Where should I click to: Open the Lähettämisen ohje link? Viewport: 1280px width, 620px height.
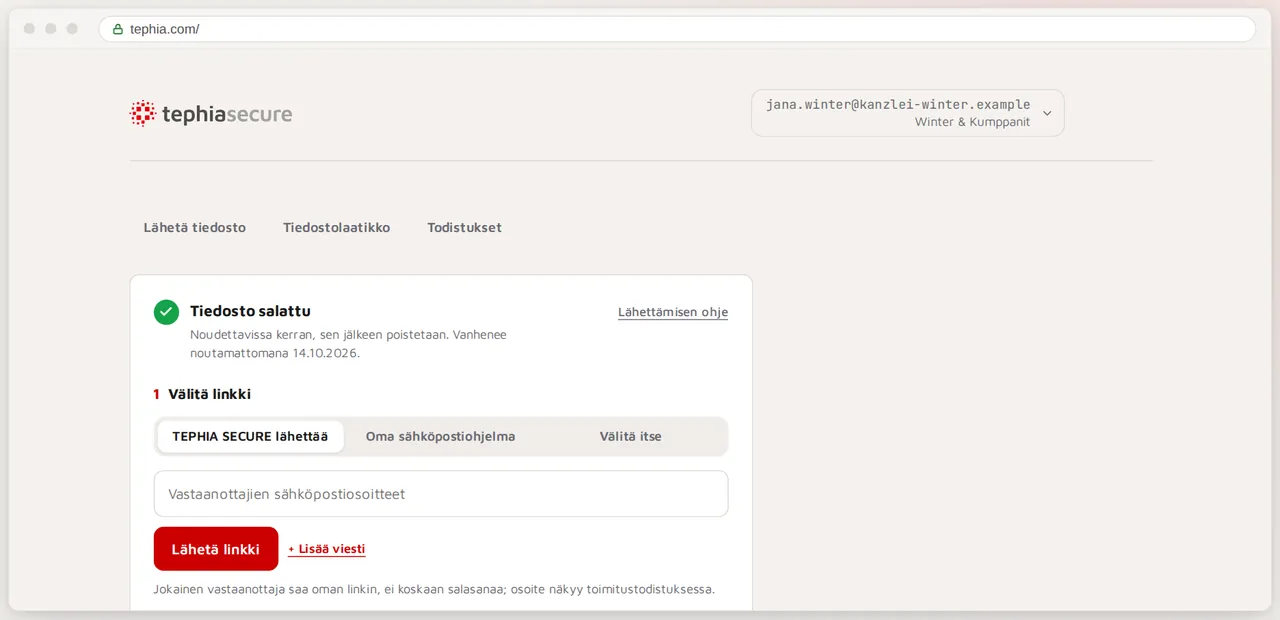point(673,312)
